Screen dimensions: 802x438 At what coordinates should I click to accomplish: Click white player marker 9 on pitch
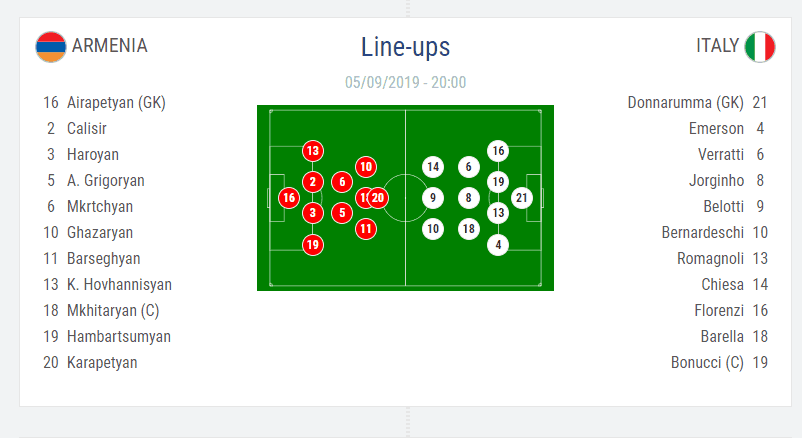[433, 198]
